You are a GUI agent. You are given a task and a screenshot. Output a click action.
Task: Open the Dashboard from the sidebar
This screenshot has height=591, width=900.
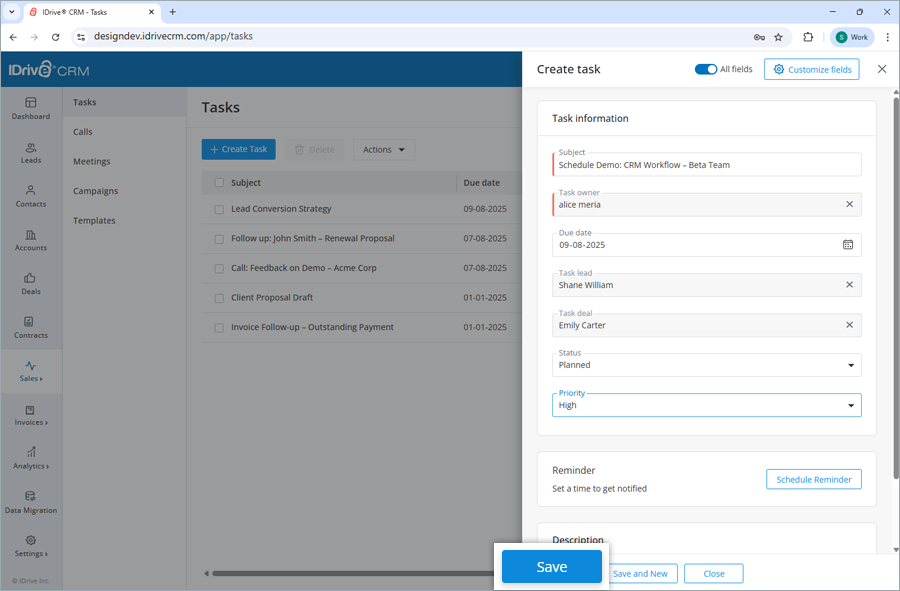point(31,110)
